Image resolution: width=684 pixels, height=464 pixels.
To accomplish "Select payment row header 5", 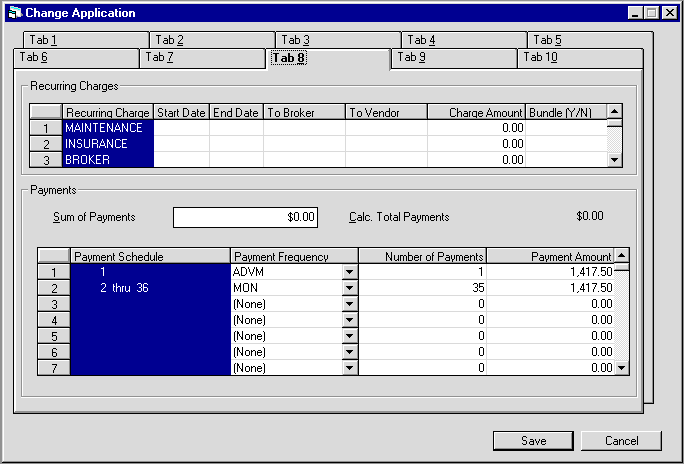I will [x=54, y=336].
